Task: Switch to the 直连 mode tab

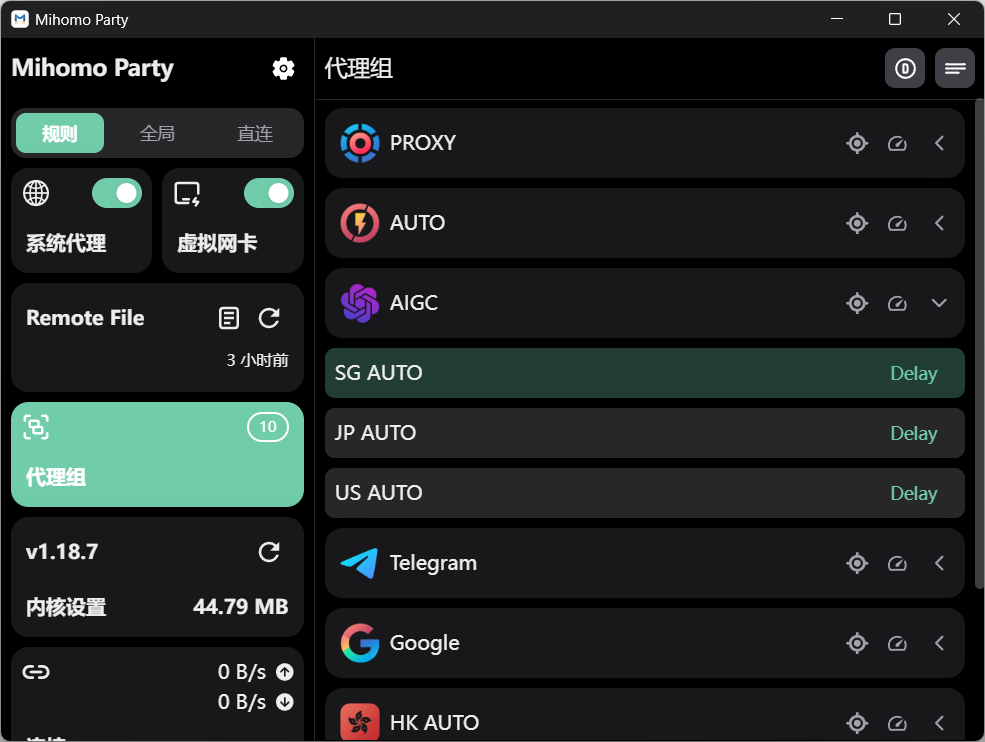Action: point(255,133)
